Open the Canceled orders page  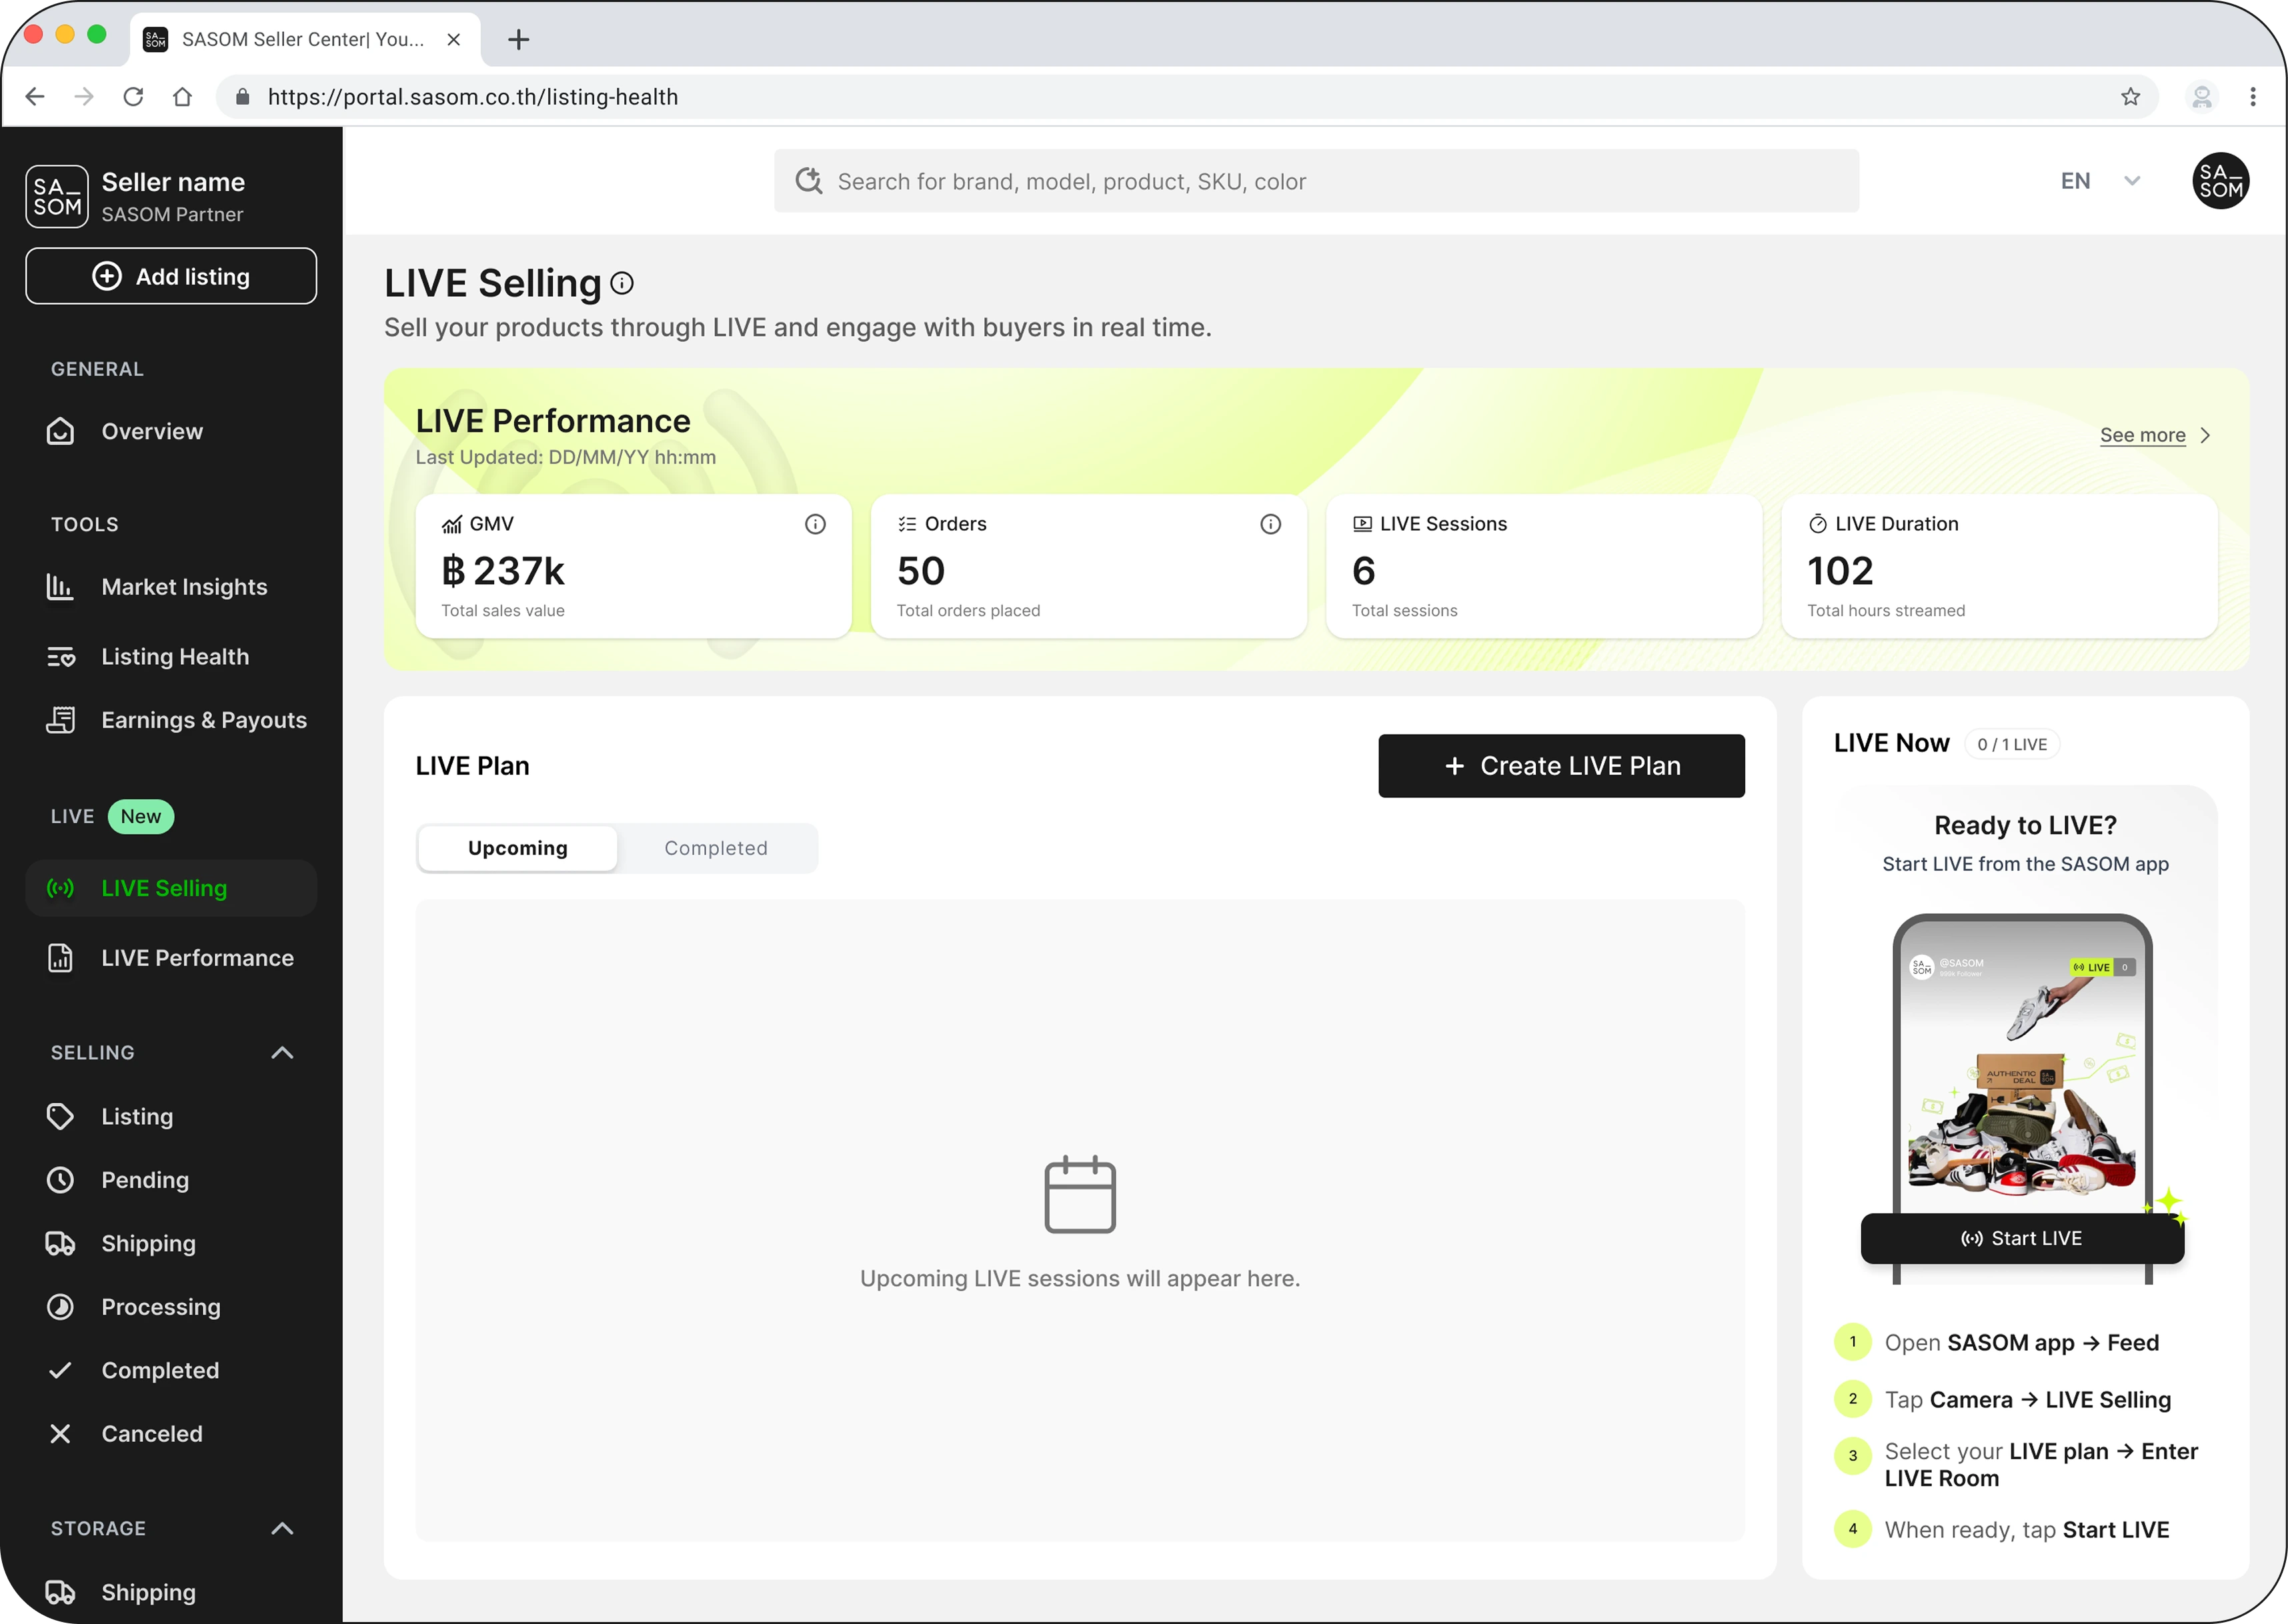(171, 1434)
